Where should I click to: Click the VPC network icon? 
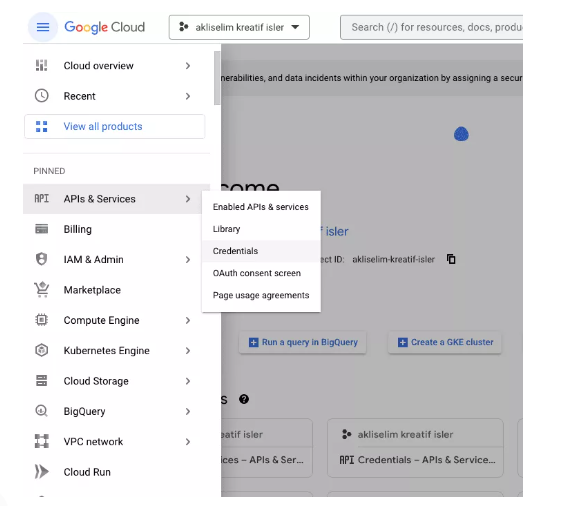coord(42,441)
